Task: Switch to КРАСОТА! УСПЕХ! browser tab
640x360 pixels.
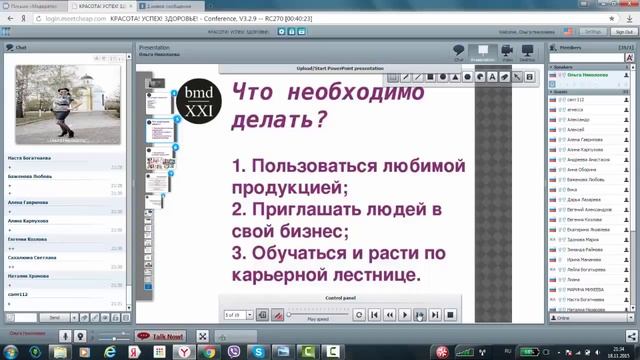Action: tap(101, 6)
